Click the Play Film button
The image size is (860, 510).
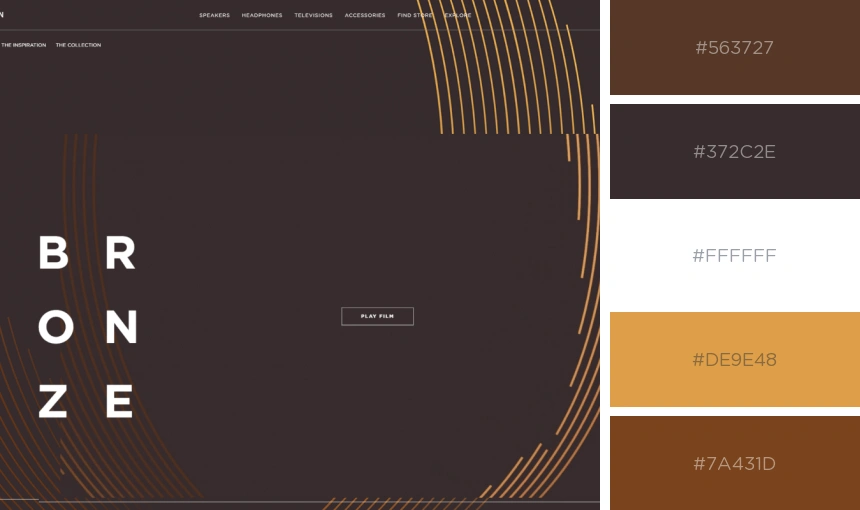[x=377, y=316]
